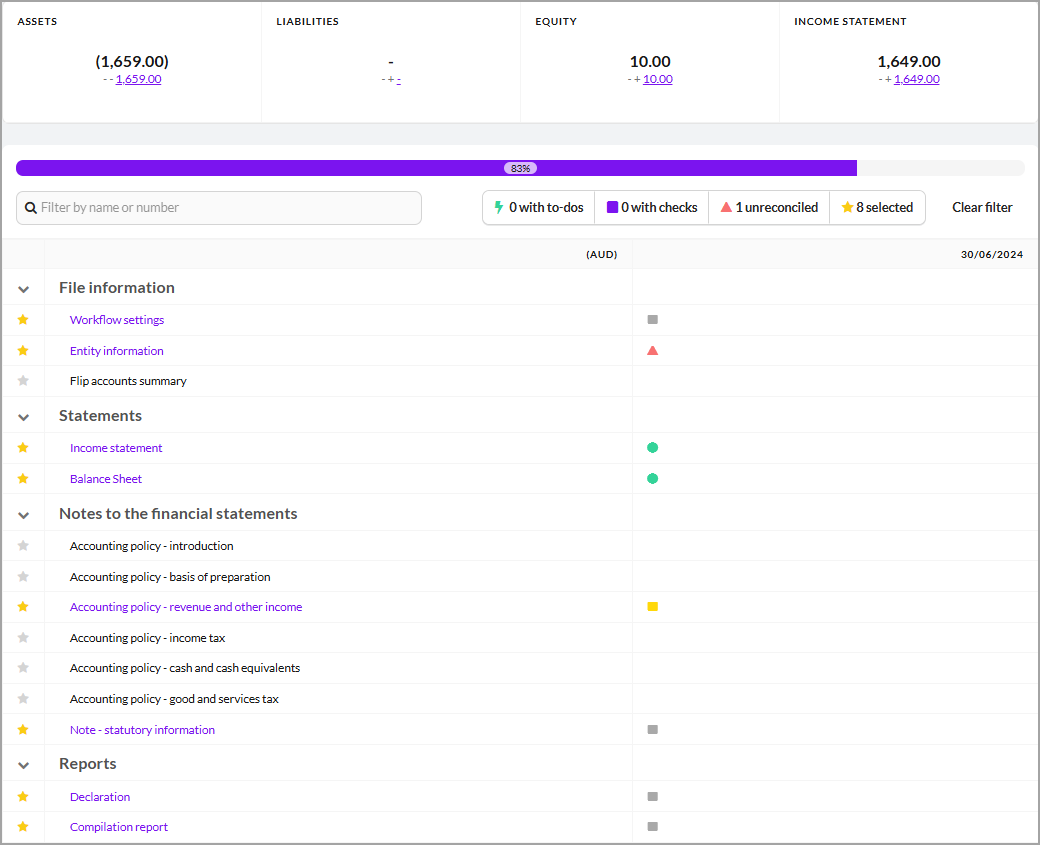This screenshot has height=845, width=1040.
Task: Star Accounting policy - income tax row
Action: coord(23,638)
